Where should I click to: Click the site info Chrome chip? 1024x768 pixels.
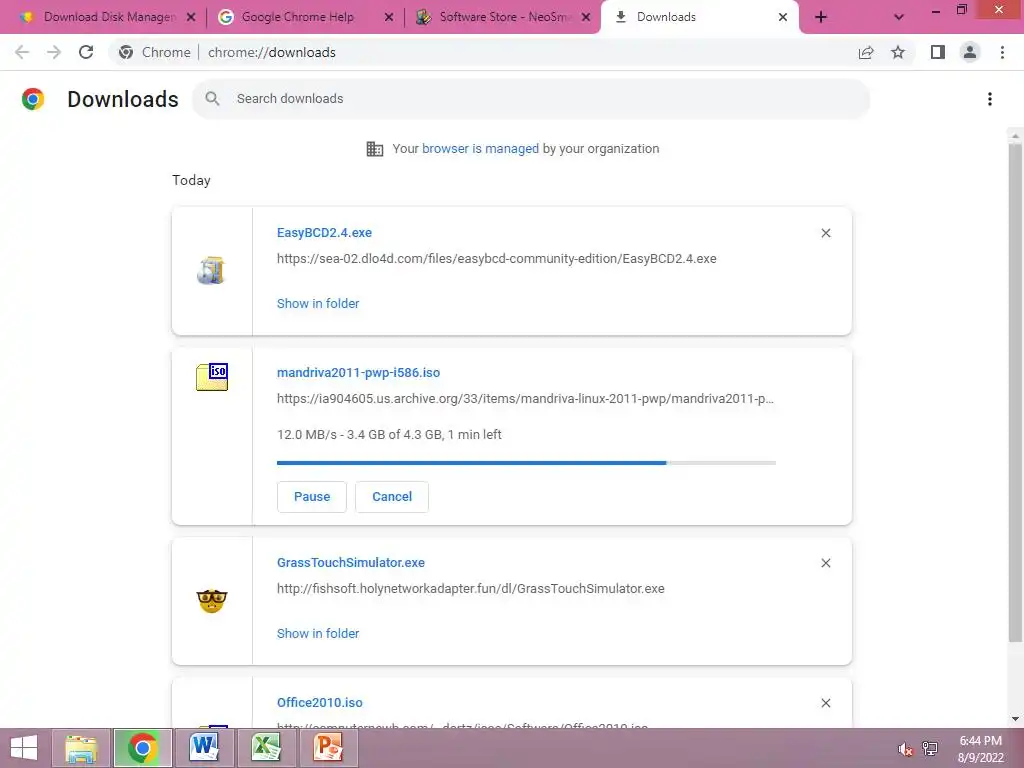[155, 52]
